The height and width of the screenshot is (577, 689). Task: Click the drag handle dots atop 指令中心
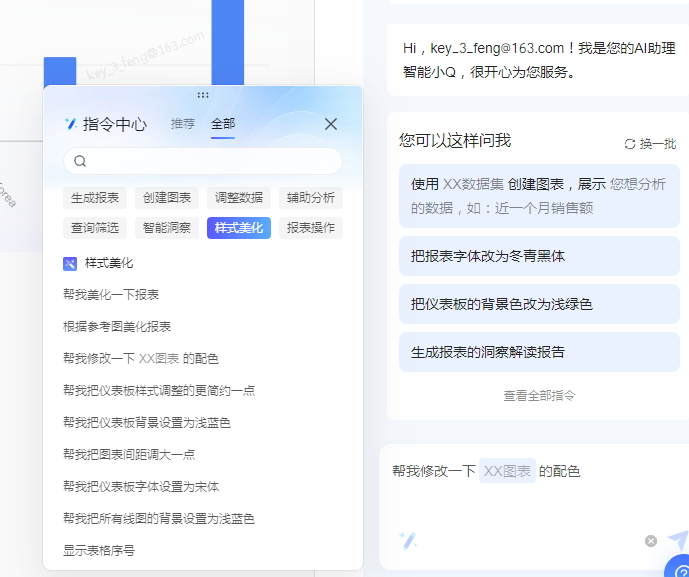(x=203, y=95)
